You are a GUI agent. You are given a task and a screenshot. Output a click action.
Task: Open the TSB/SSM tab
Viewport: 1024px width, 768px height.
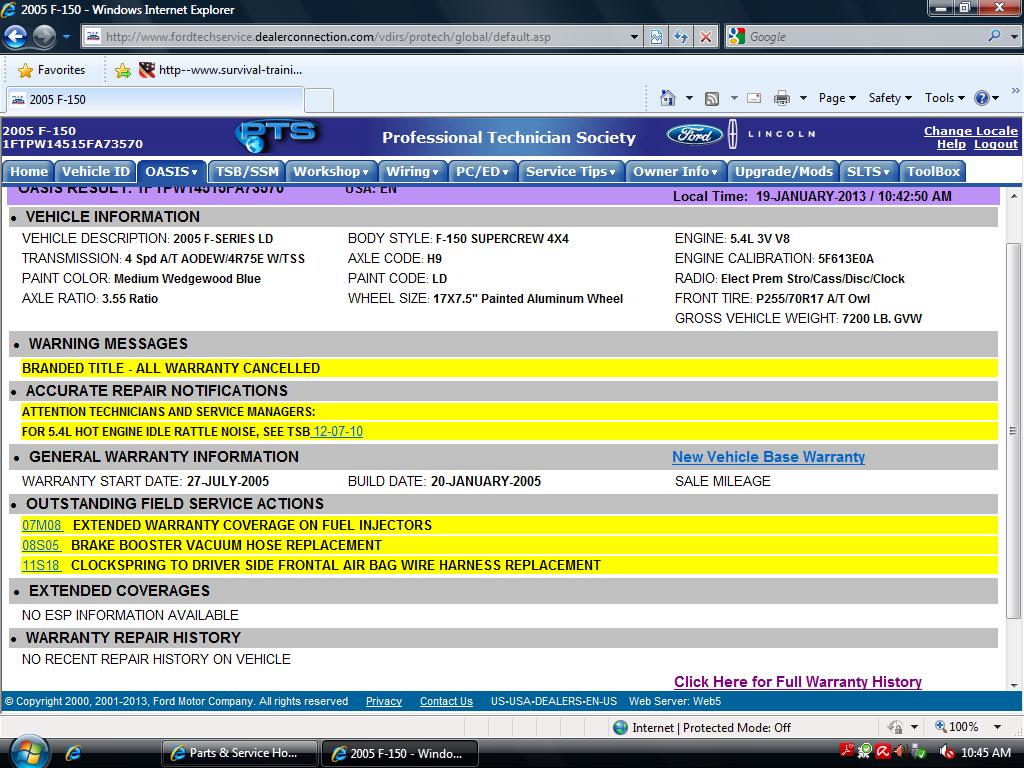click(247, 171)
